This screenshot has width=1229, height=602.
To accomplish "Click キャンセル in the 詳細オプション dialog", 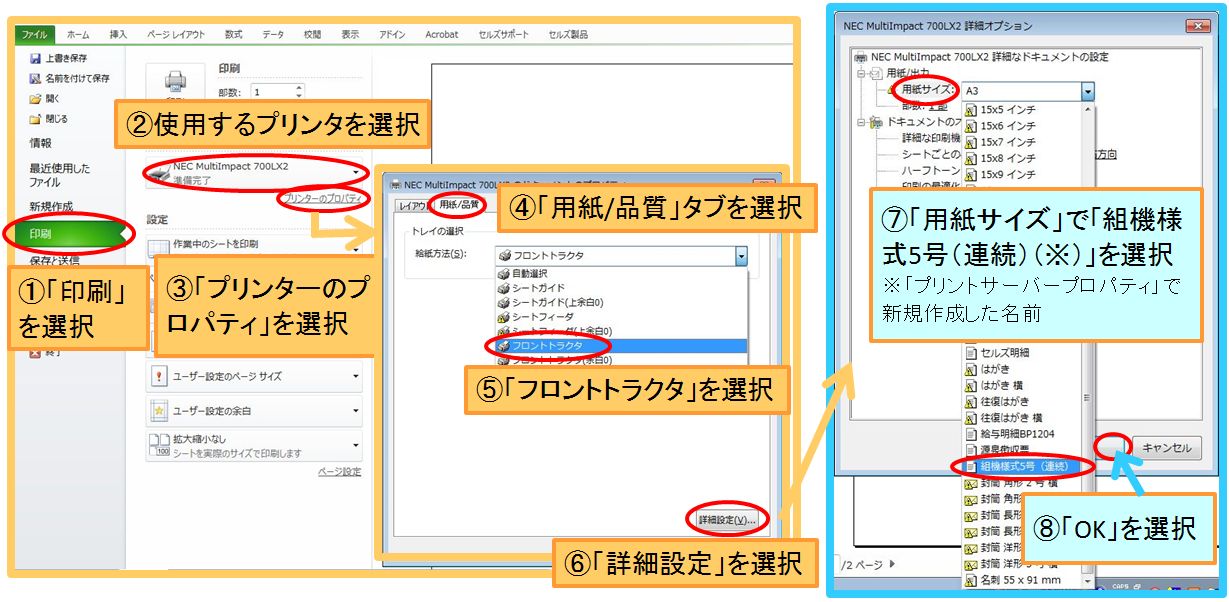I will click(1166, 448).
